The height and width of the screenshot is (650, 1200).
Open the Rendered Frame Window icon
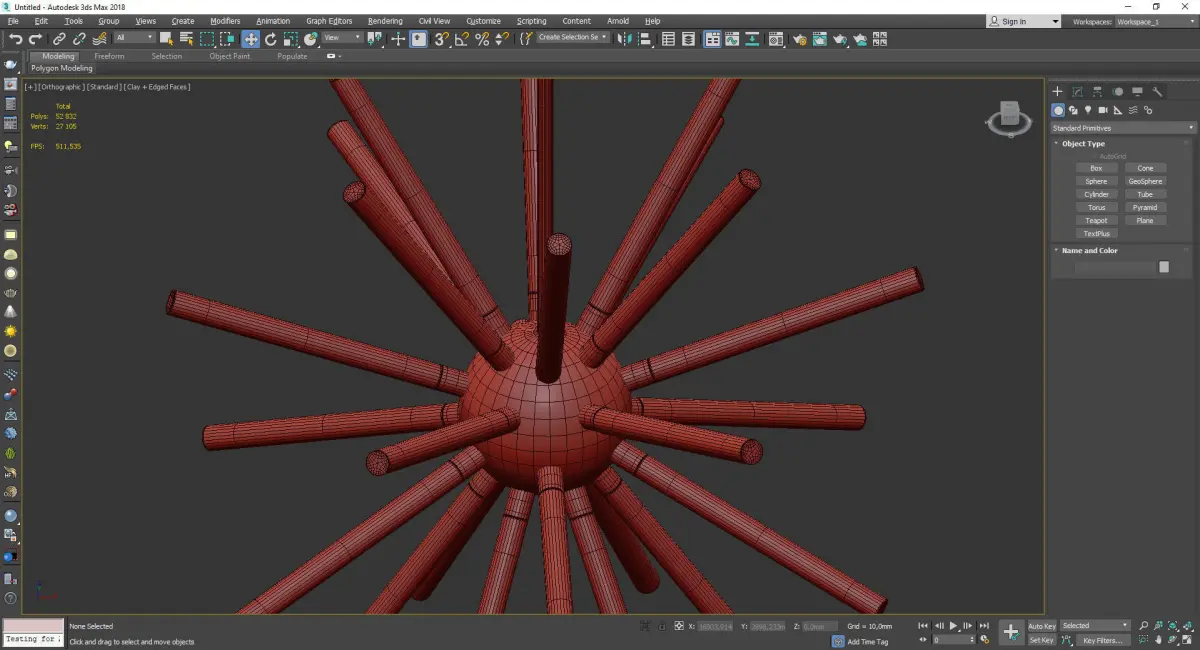[x=819, y=39]
